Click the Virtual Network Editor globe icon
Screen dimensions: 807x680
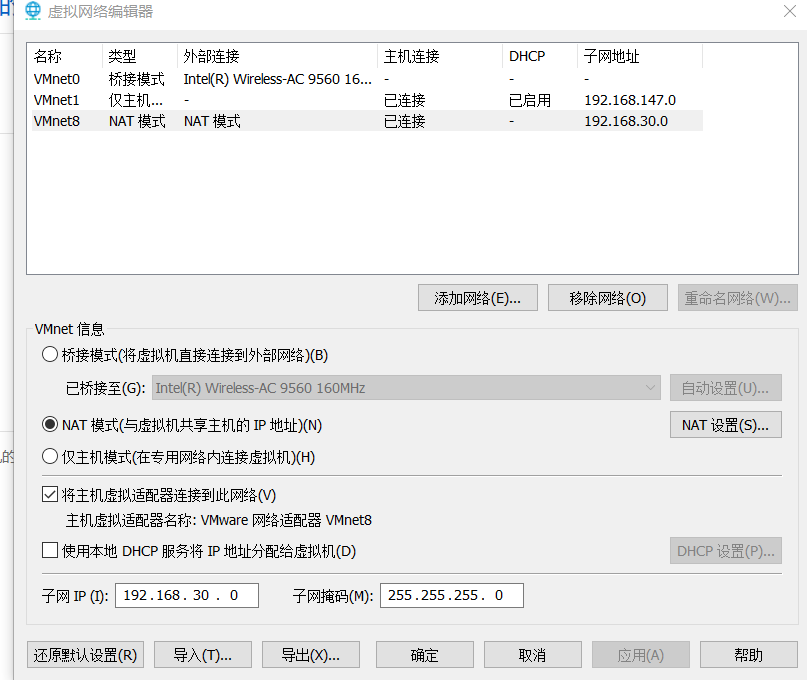(x=32, y=12)
